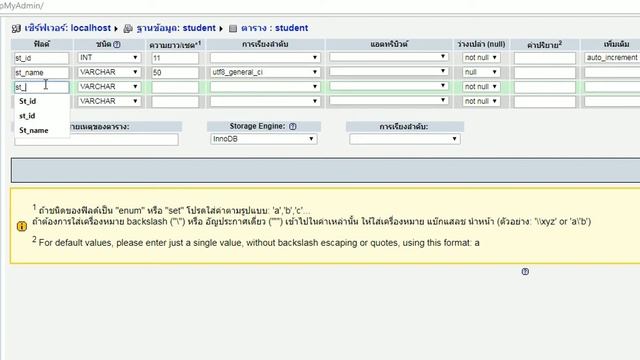
Task: Click the table comments input field
Action: pos(96,140)
